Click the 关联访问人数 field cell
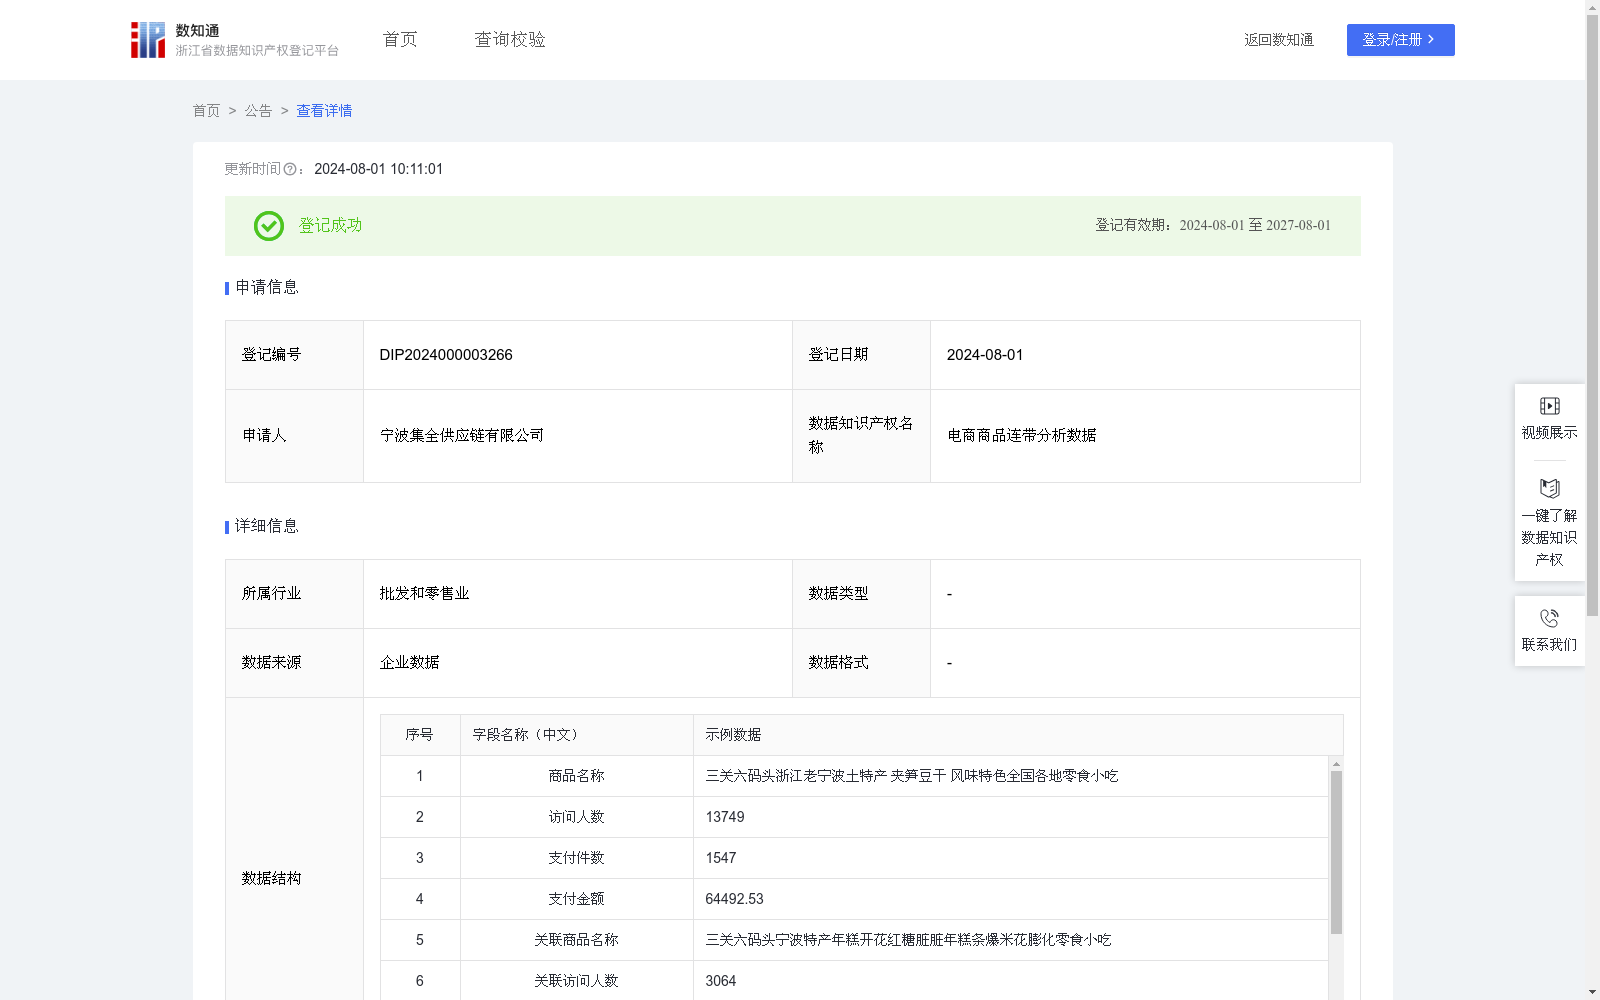Screen dimensions: 1600x1000 point(577,981)
